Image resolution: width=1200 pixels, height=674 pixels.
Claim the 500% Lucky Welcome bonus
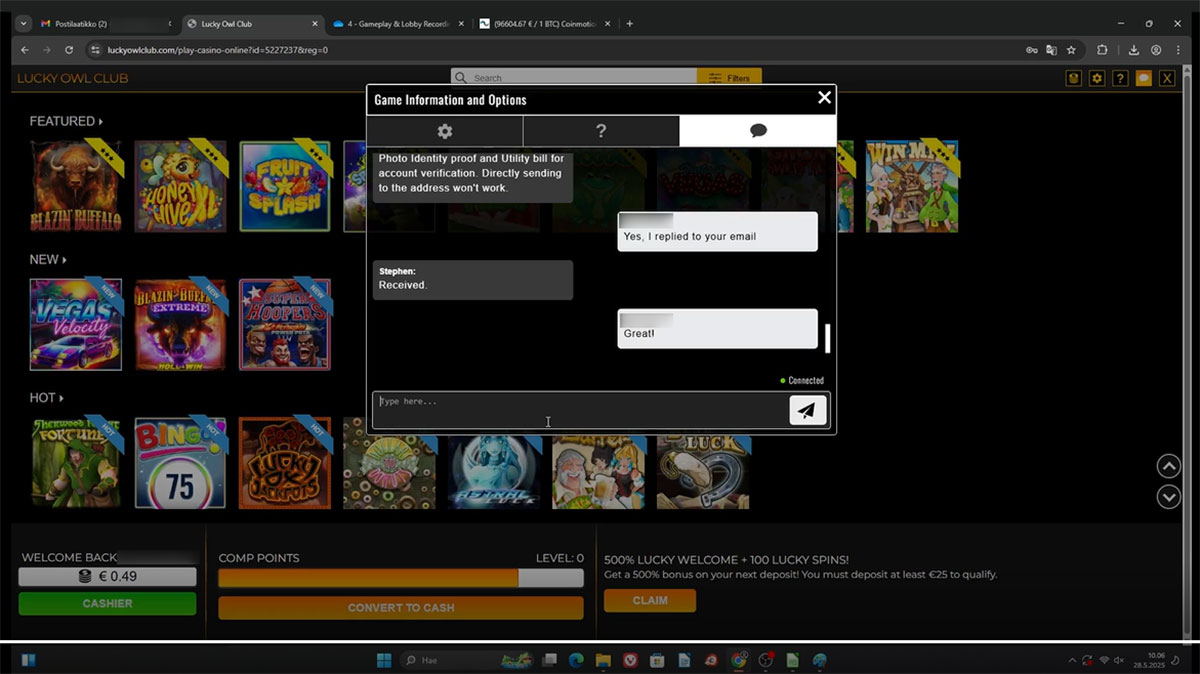coord(650,600)
